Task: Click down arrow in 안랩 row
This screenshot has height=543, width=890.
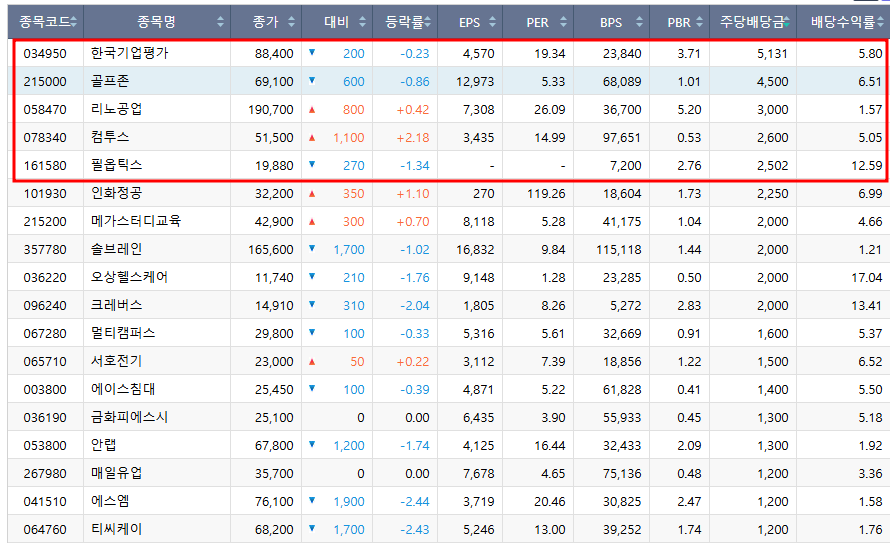Action: click(x=312, y=444)
